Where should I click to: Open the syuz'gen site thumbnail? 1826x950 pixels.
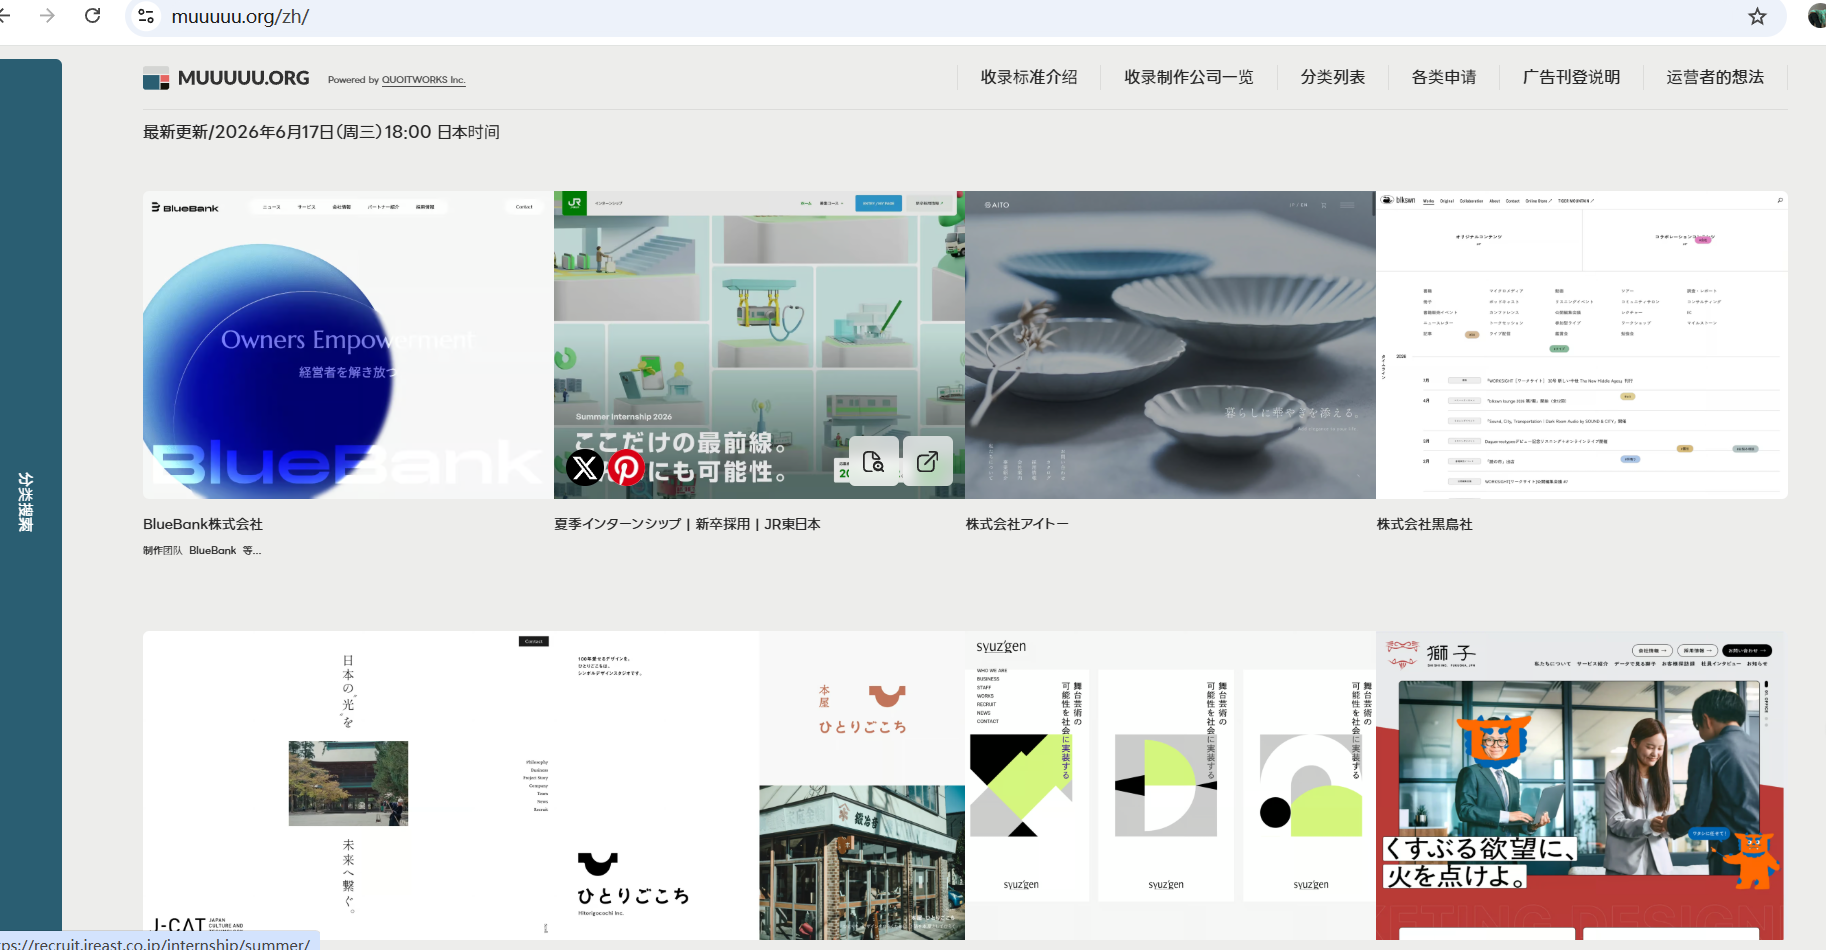point(1170,785)
